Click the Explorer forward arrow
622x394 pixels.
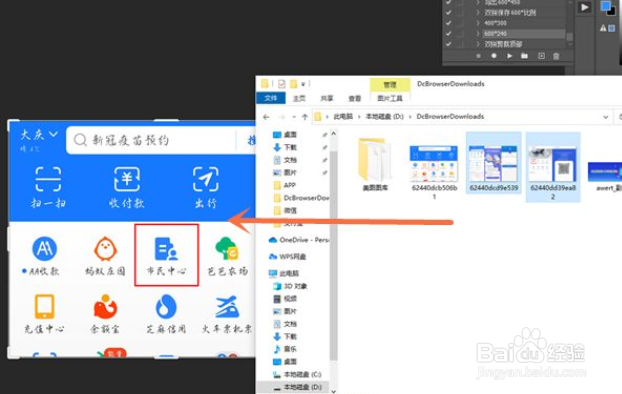tap(281, 117)
